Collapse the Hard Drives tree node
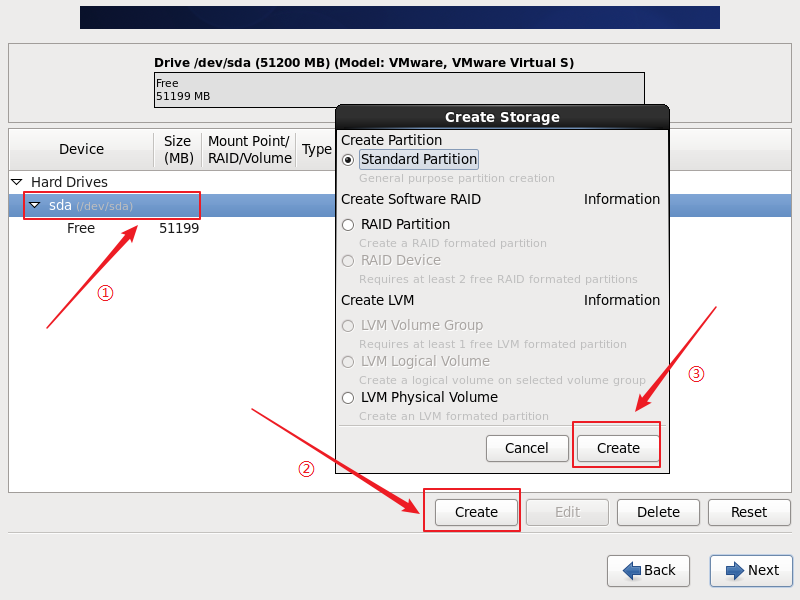The height and width of the screenshot is (600, 800). coord(17,182)
